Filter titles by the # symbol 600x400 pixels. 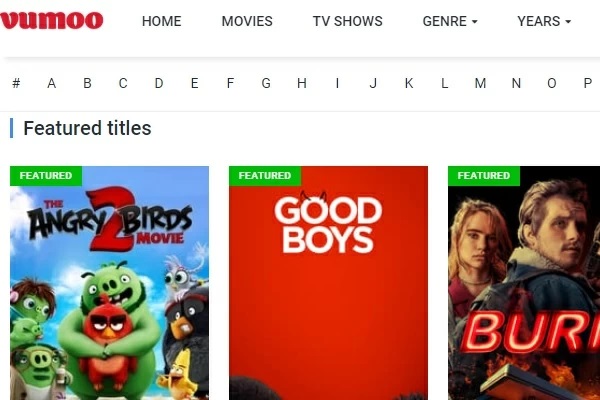[16, 83]
